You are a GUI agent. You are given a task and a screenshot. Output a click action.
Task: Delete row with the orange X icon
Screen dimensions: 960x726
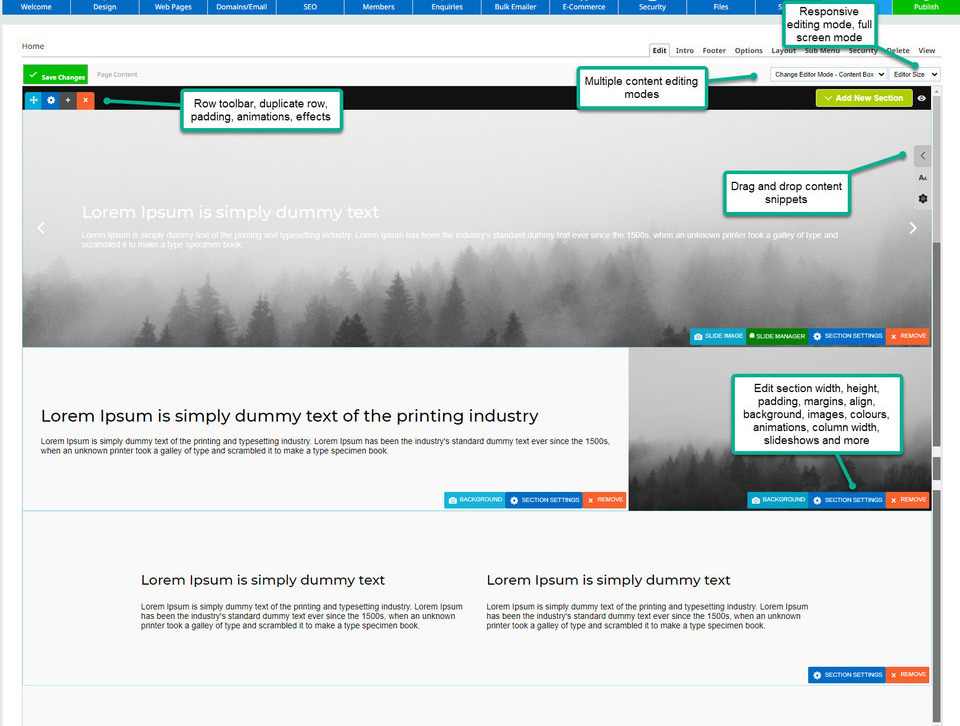[x=86, y=100]
